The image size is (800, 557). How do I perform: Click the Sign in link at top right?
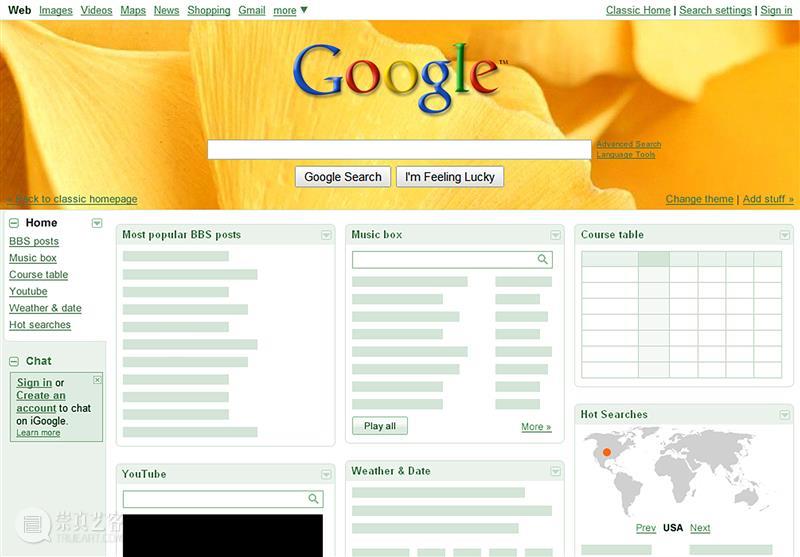[x=776, y=10]
